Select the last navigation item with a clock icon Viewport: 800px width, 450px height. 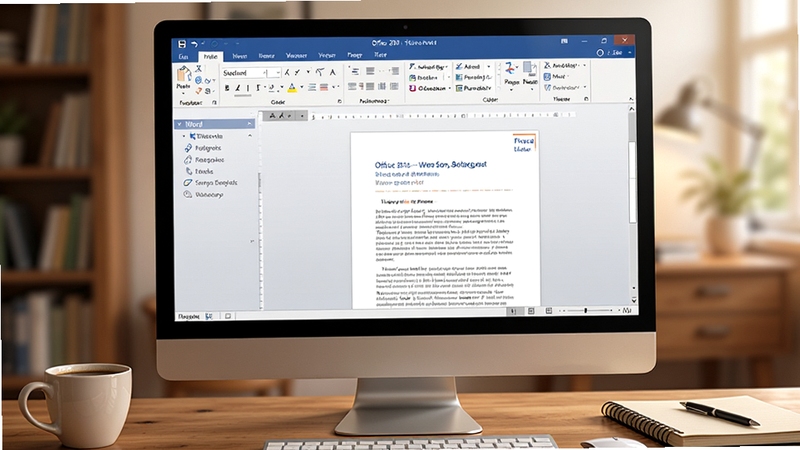[x=204, y=194]
